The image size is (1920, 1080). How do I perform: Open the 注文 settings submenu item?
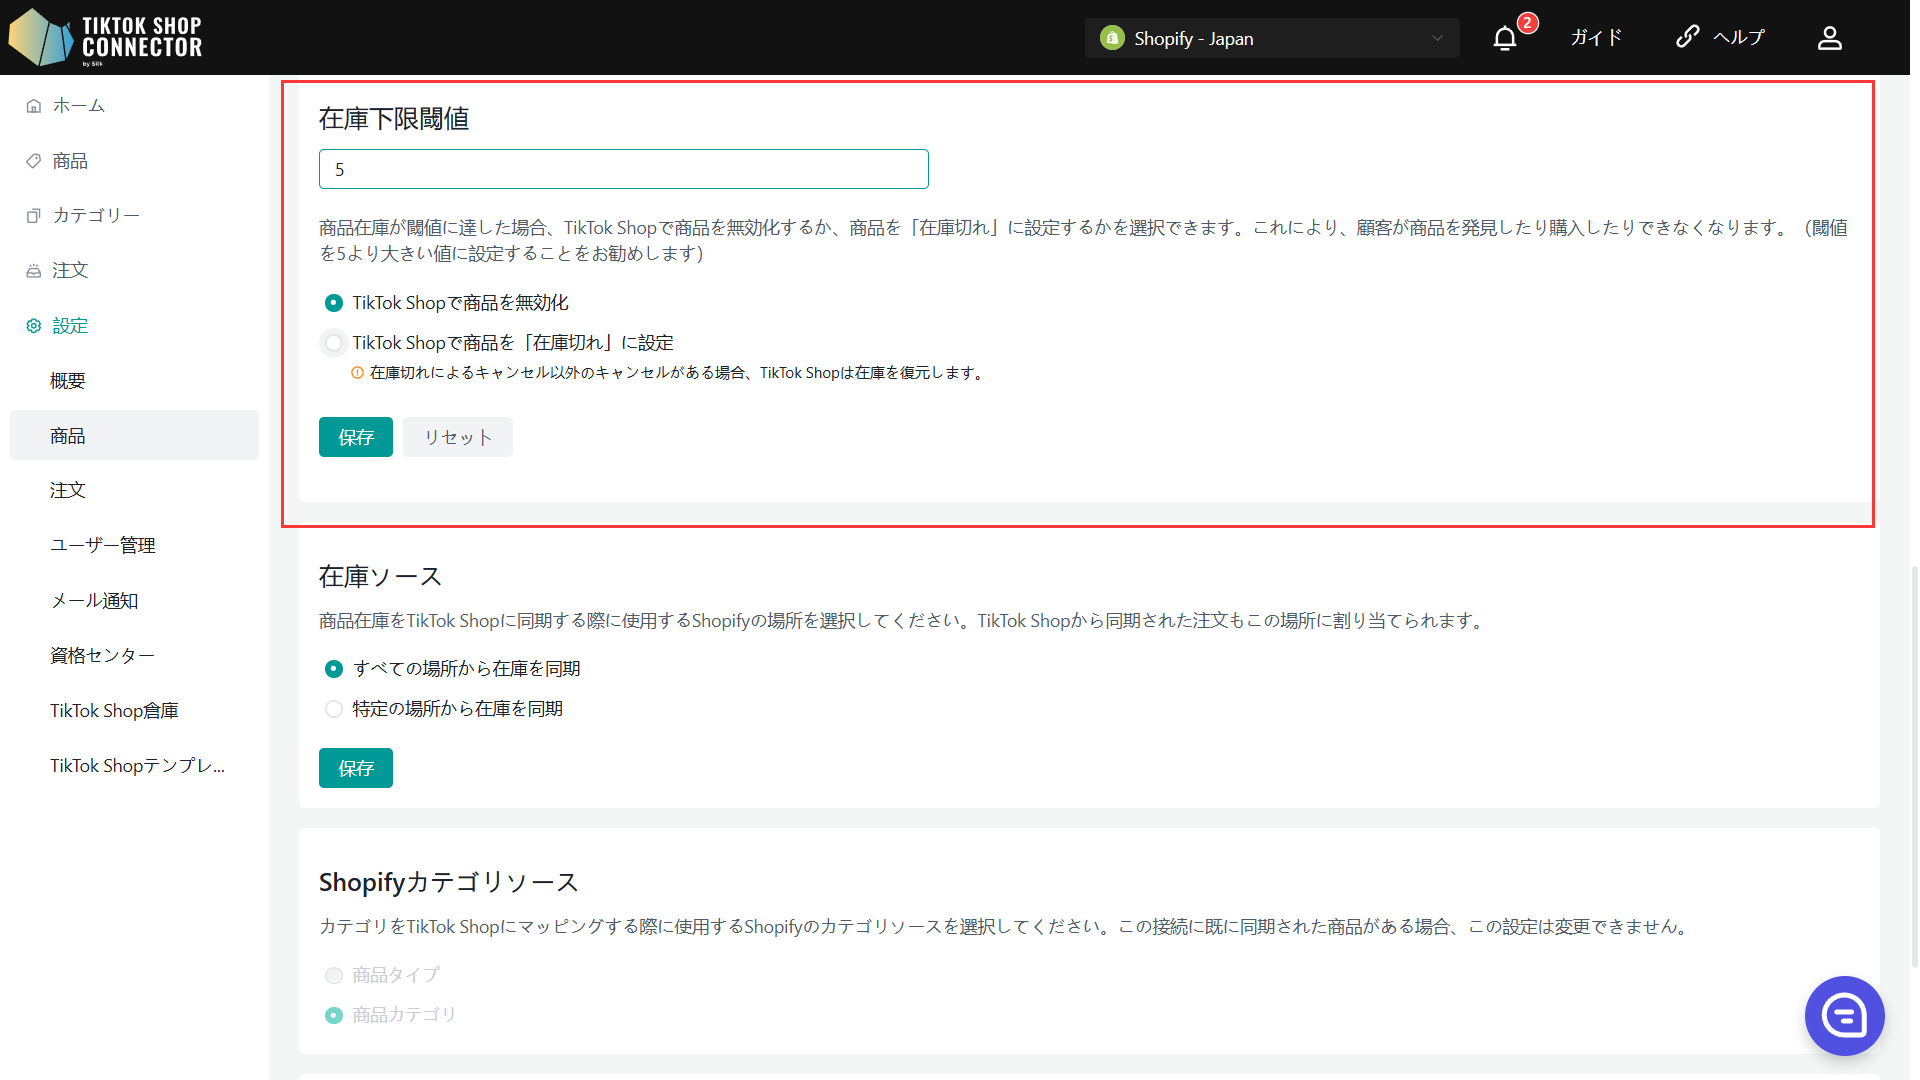click(x=134, y=490)
